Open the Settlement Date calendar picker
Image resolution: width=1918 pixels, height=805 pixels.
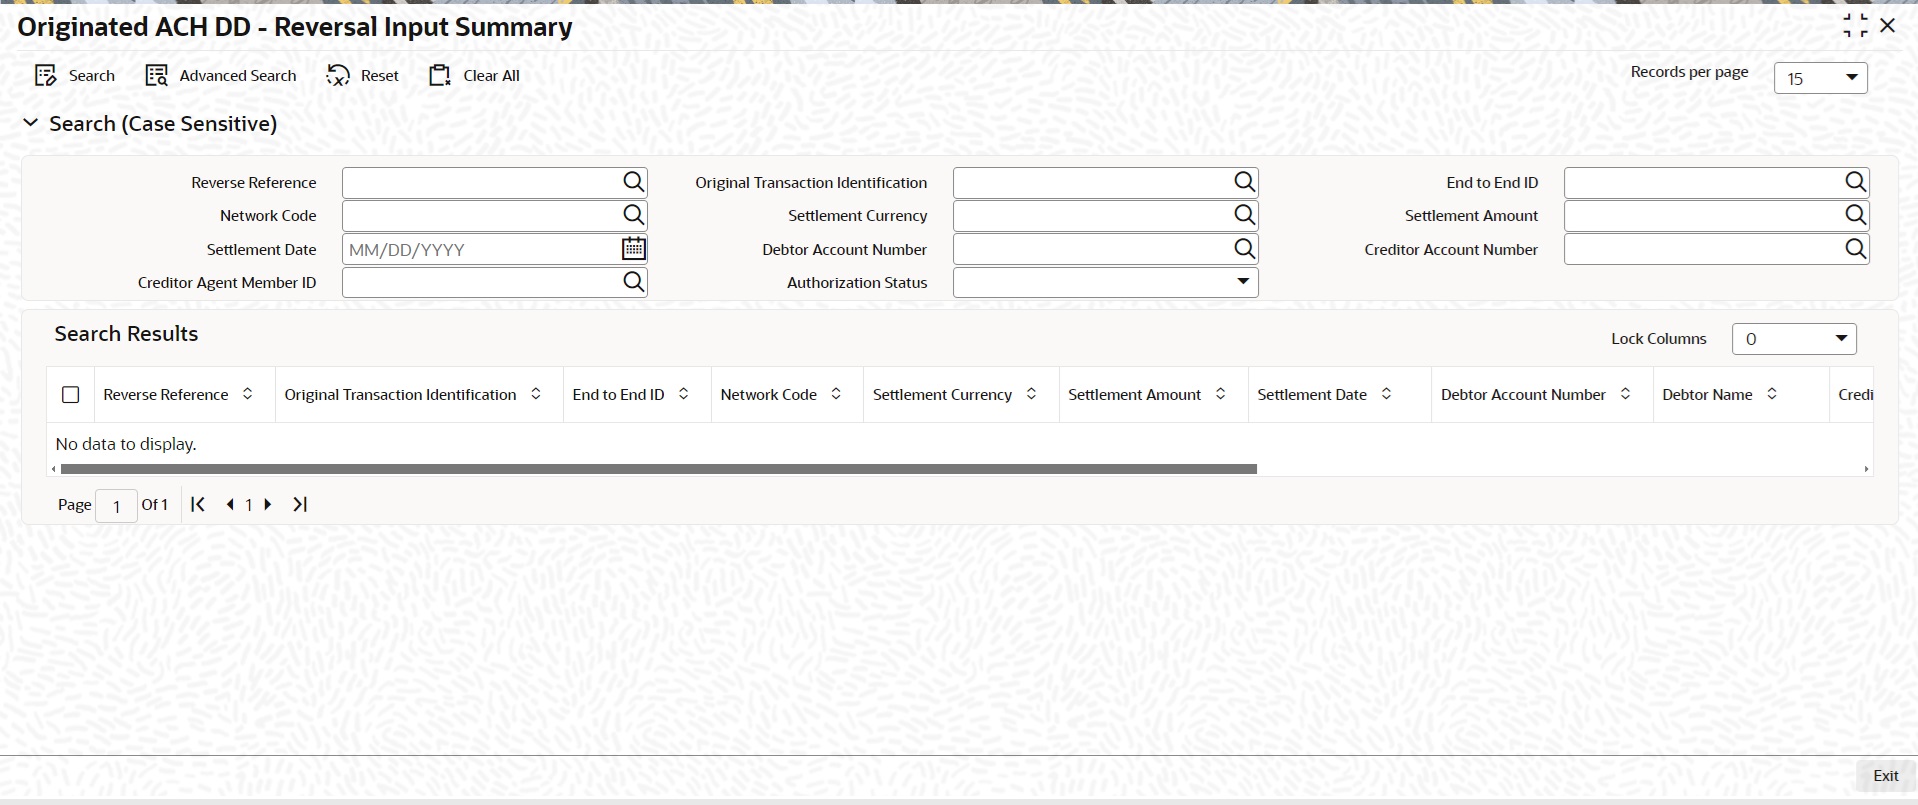(634, 249)
